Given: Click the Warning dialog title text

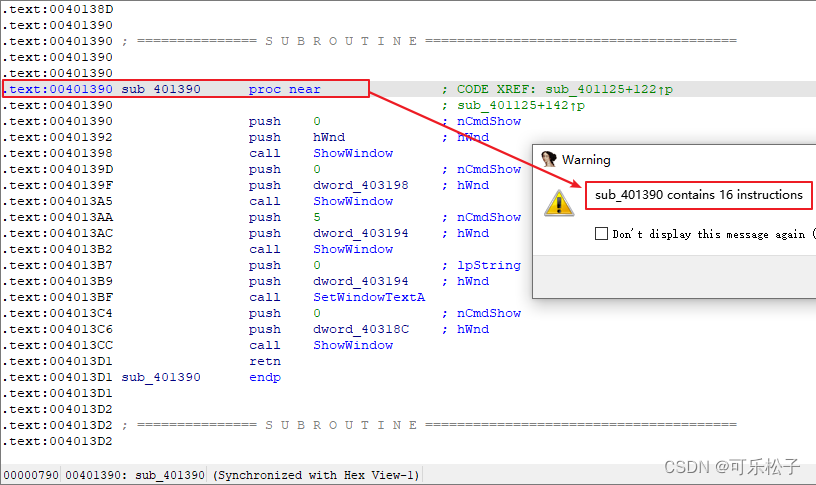Looking at the screenshot, I should click(x=586, y=160).
